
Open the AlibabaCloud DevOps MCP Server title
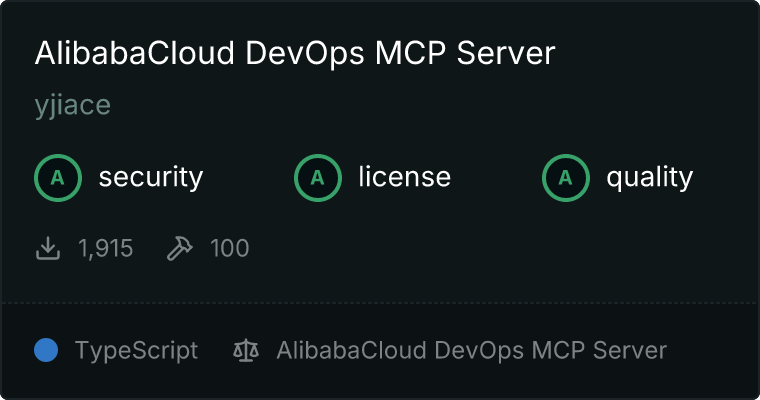tap(294, 53)
